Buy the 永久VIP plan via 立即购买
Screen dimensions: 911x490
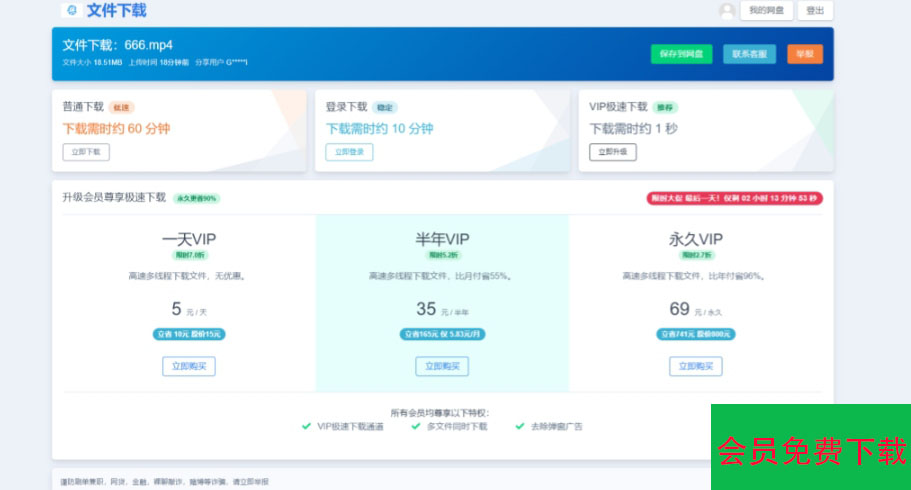(695, 366)
